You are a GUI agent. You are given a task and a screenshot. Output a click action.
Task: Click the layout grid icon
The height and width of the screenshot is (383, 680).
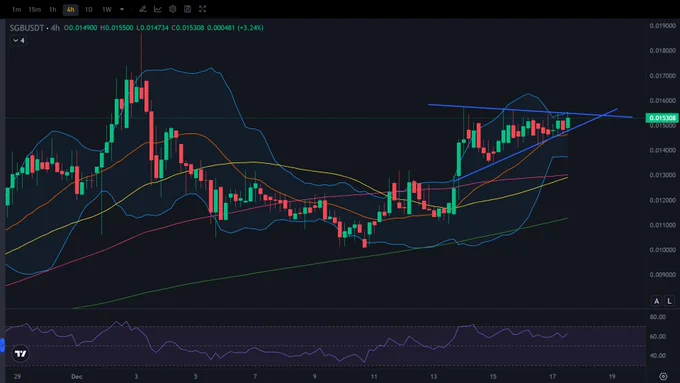[x=187, y=9]
